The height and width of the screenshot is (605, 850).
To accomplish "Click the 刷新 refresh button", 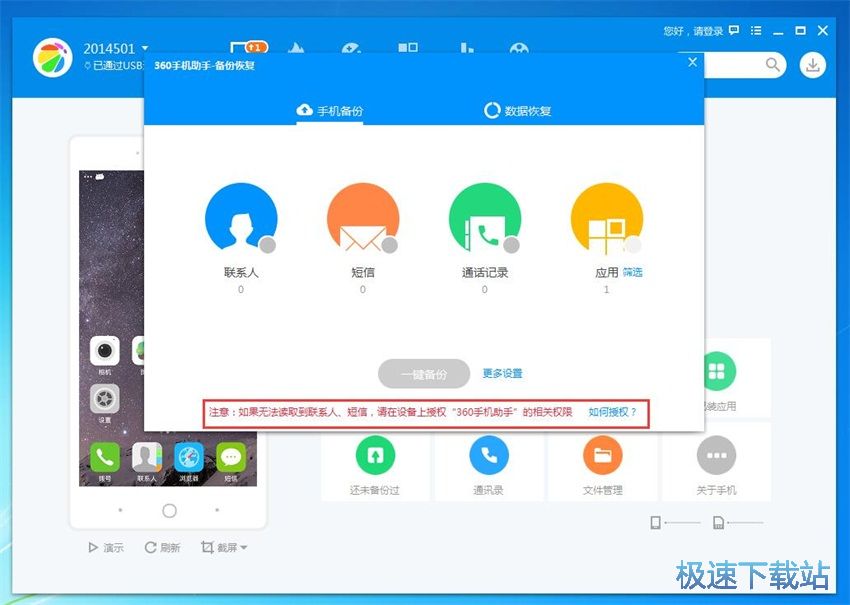I will [162, 548].
